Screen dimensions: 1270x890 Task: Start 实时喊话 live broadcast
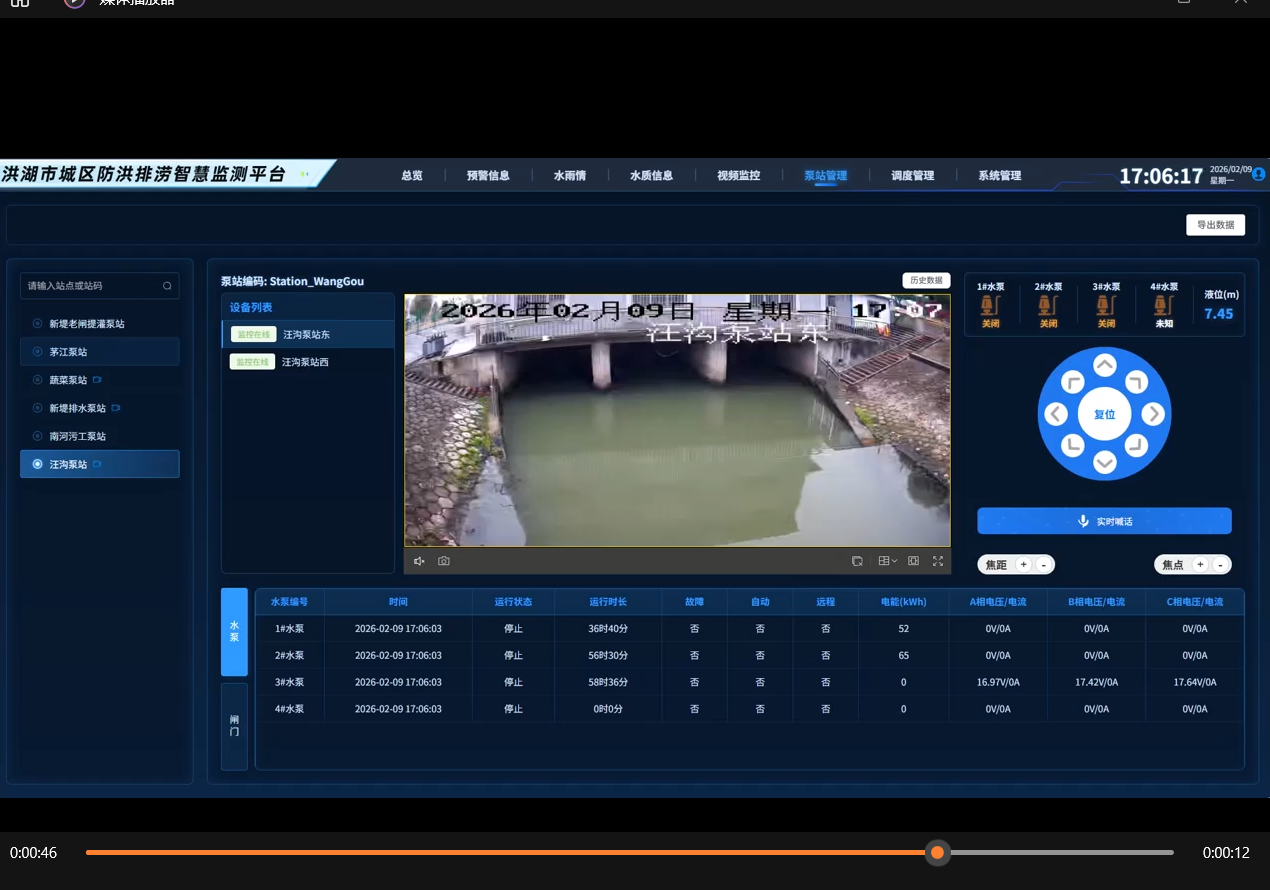[x=1104, y=521]
